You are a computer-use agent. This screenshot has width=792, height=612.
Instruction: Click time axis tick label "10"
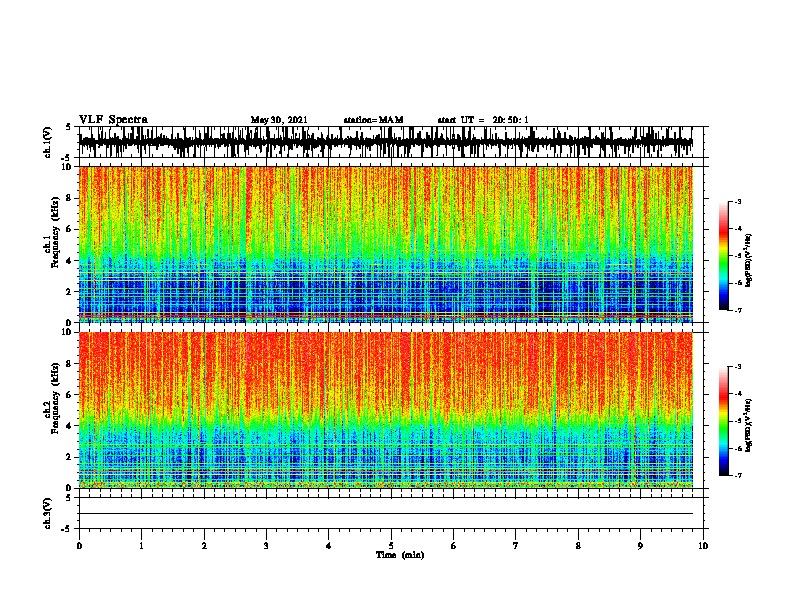[703, 546]
